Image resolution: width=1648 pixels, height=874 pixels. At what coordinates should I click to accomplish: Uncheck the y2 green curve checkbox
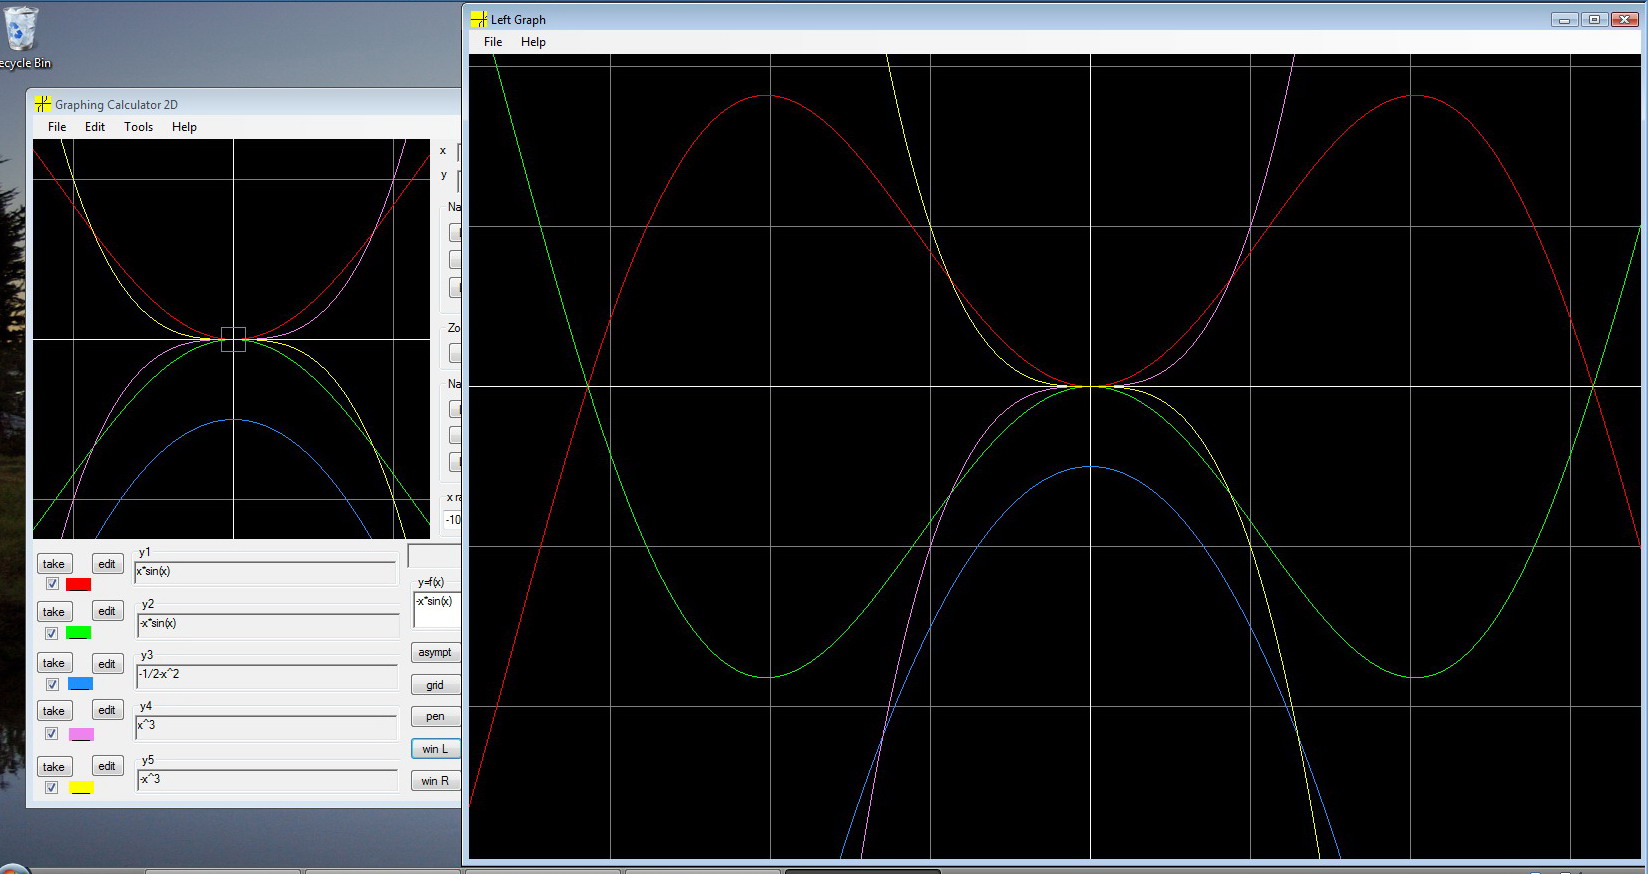pos(52,633)
